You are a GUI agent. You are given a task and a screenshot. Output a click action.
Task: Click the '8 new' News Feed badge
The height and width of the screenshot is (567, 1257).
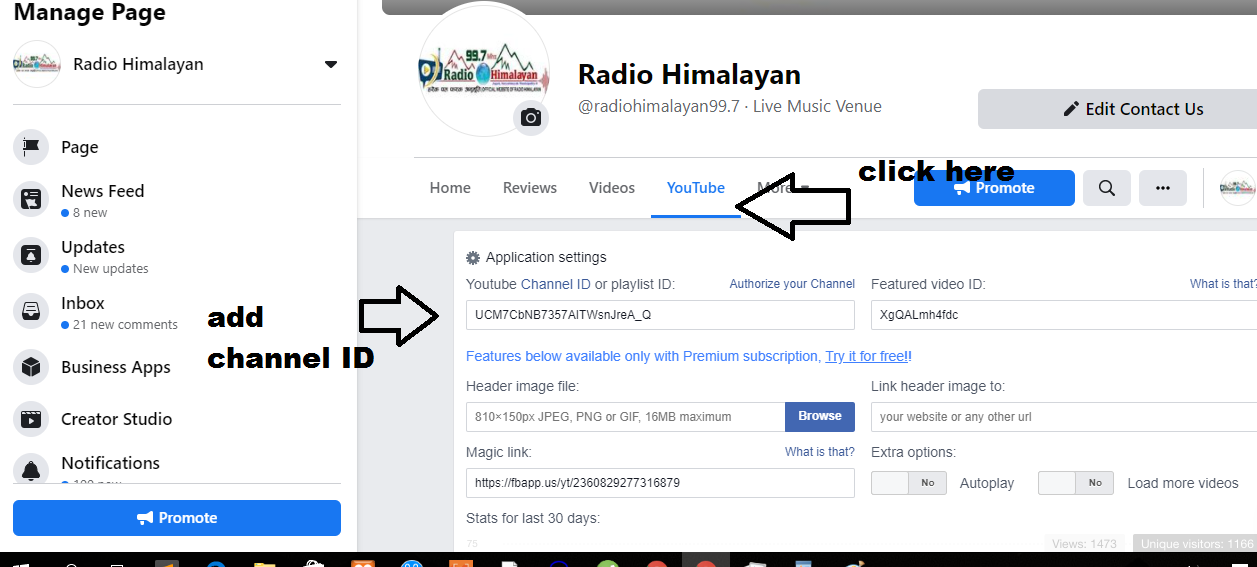(x=84, y=213)
